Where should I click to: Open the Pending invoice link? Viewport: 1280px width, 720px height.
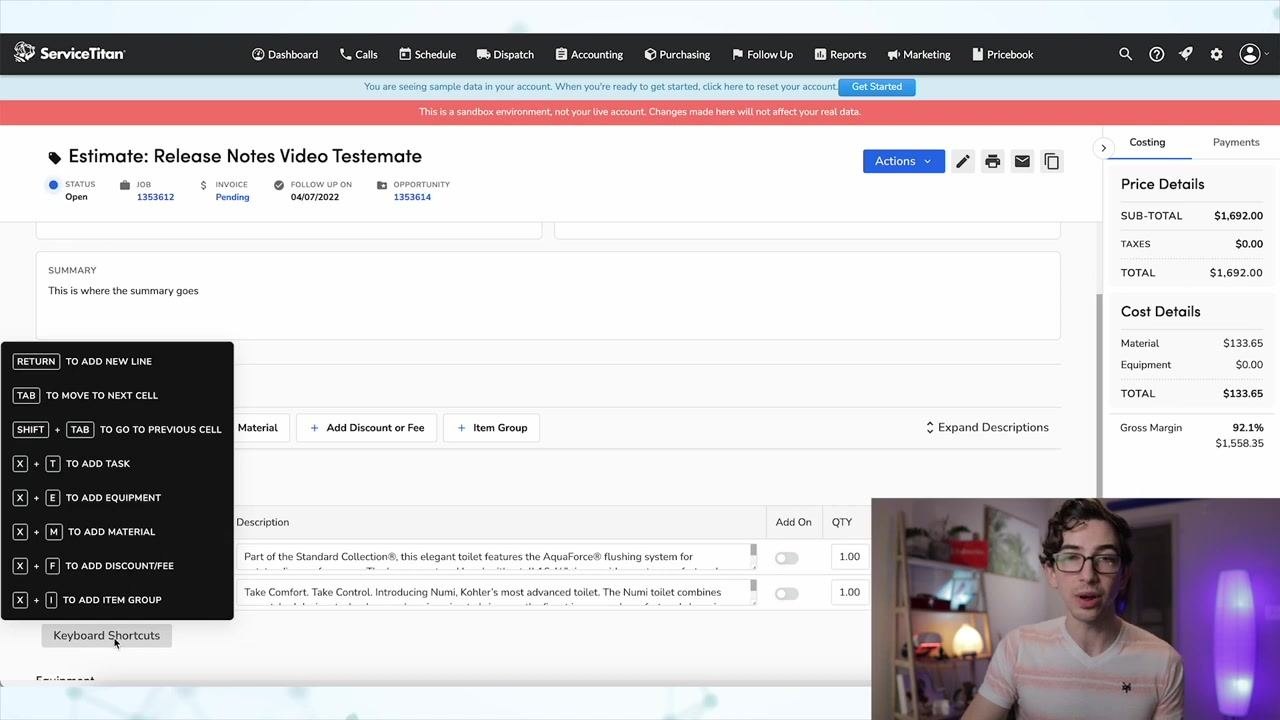pyautogui.click(x=232, y=197)
